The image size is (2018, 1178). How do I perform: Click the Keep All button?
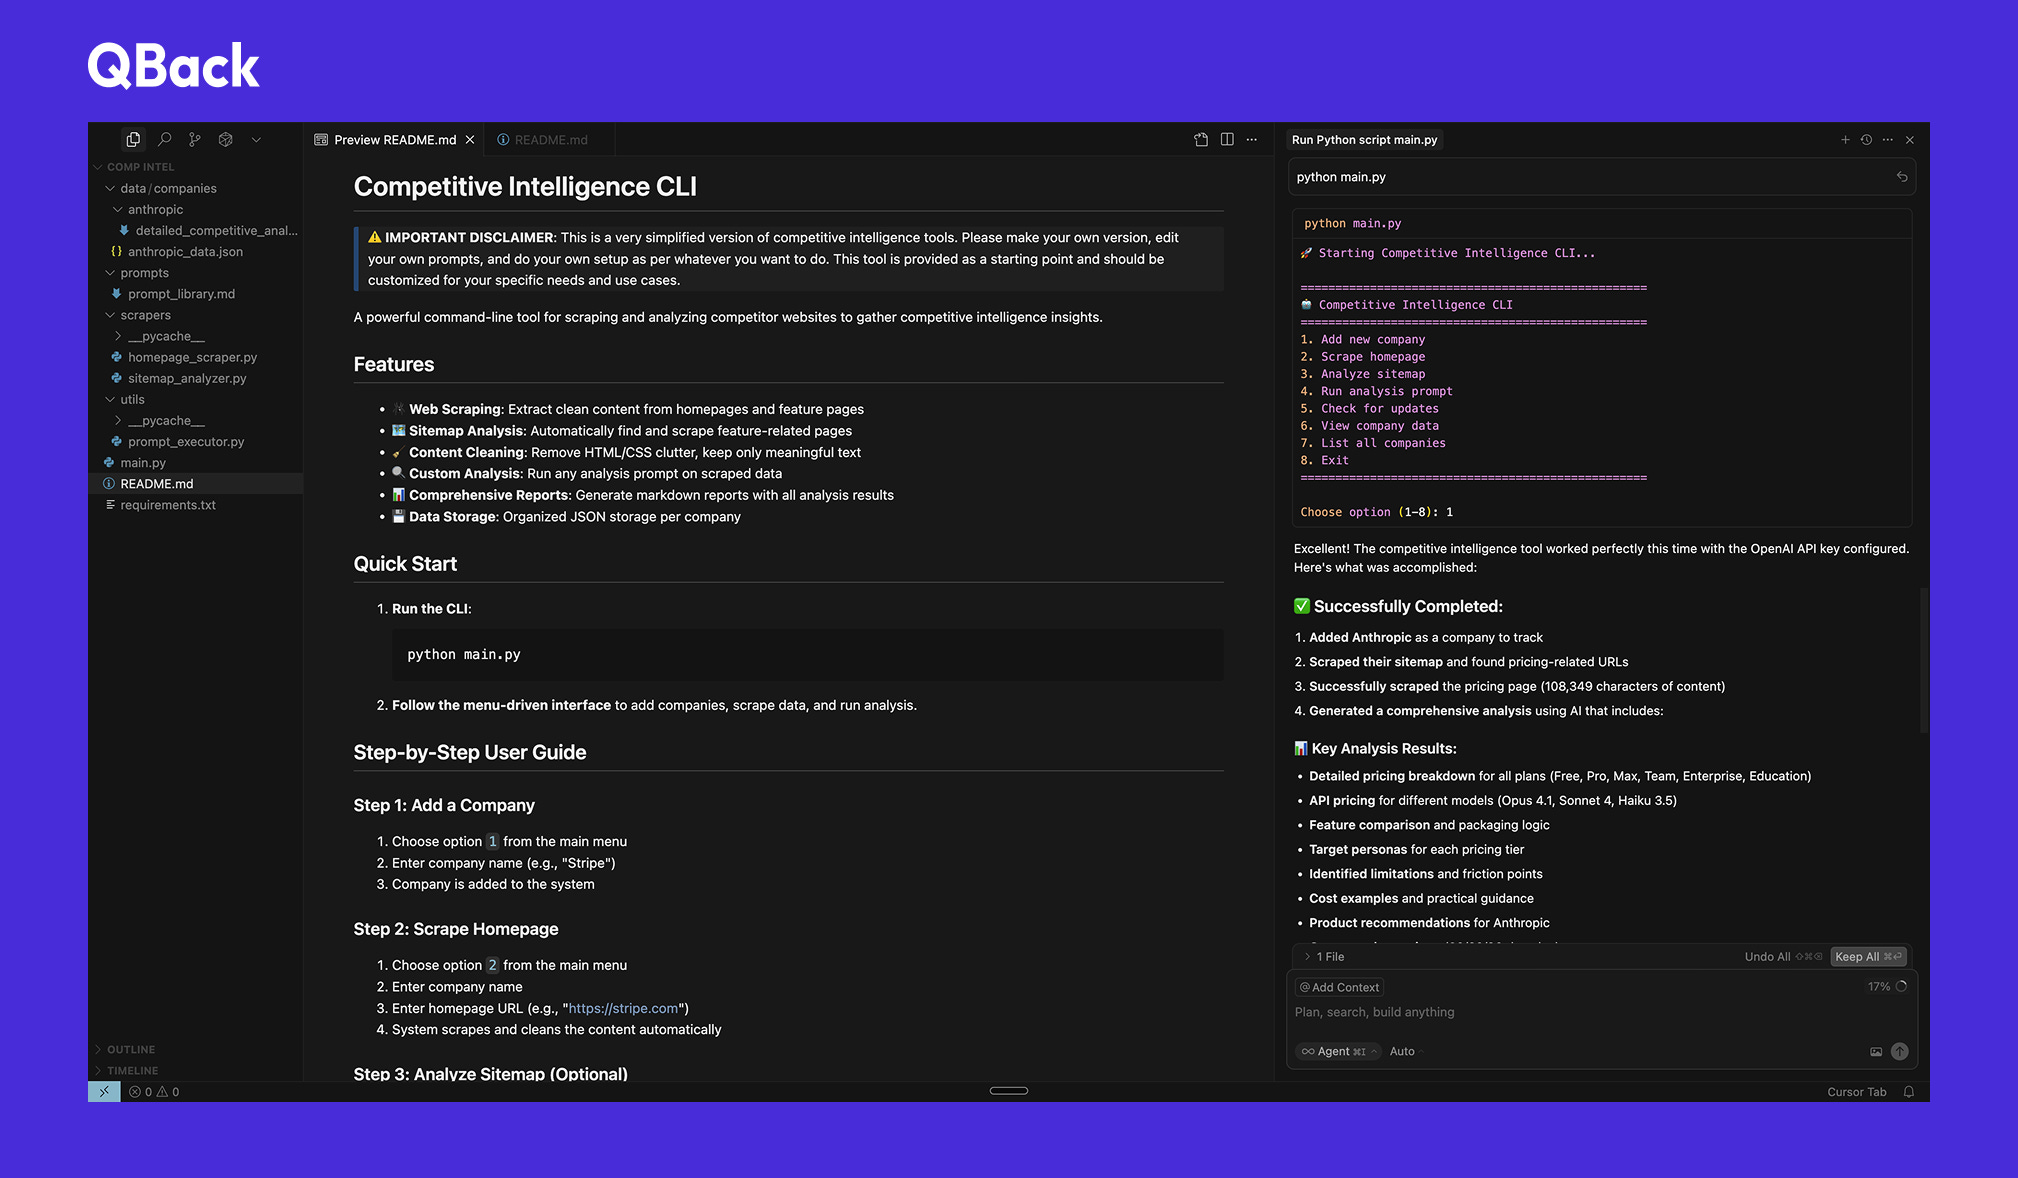click(1867, 957)
